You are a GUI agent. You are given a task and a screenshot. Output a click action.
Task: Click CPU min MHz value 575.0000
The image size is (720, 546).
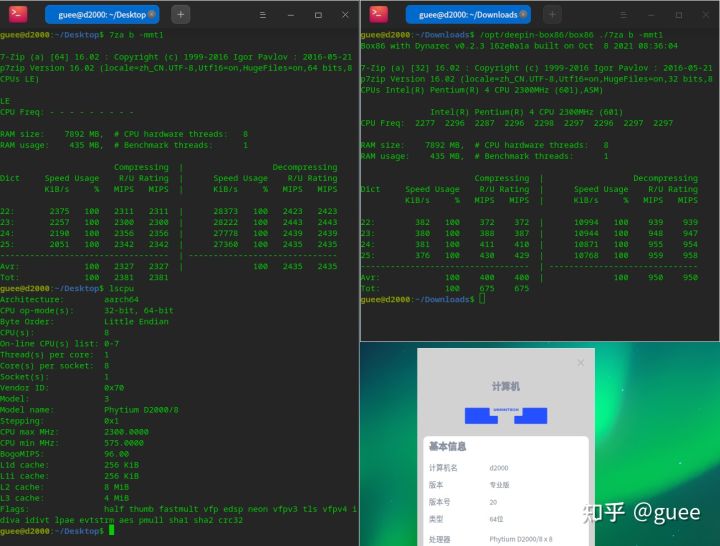124,443
